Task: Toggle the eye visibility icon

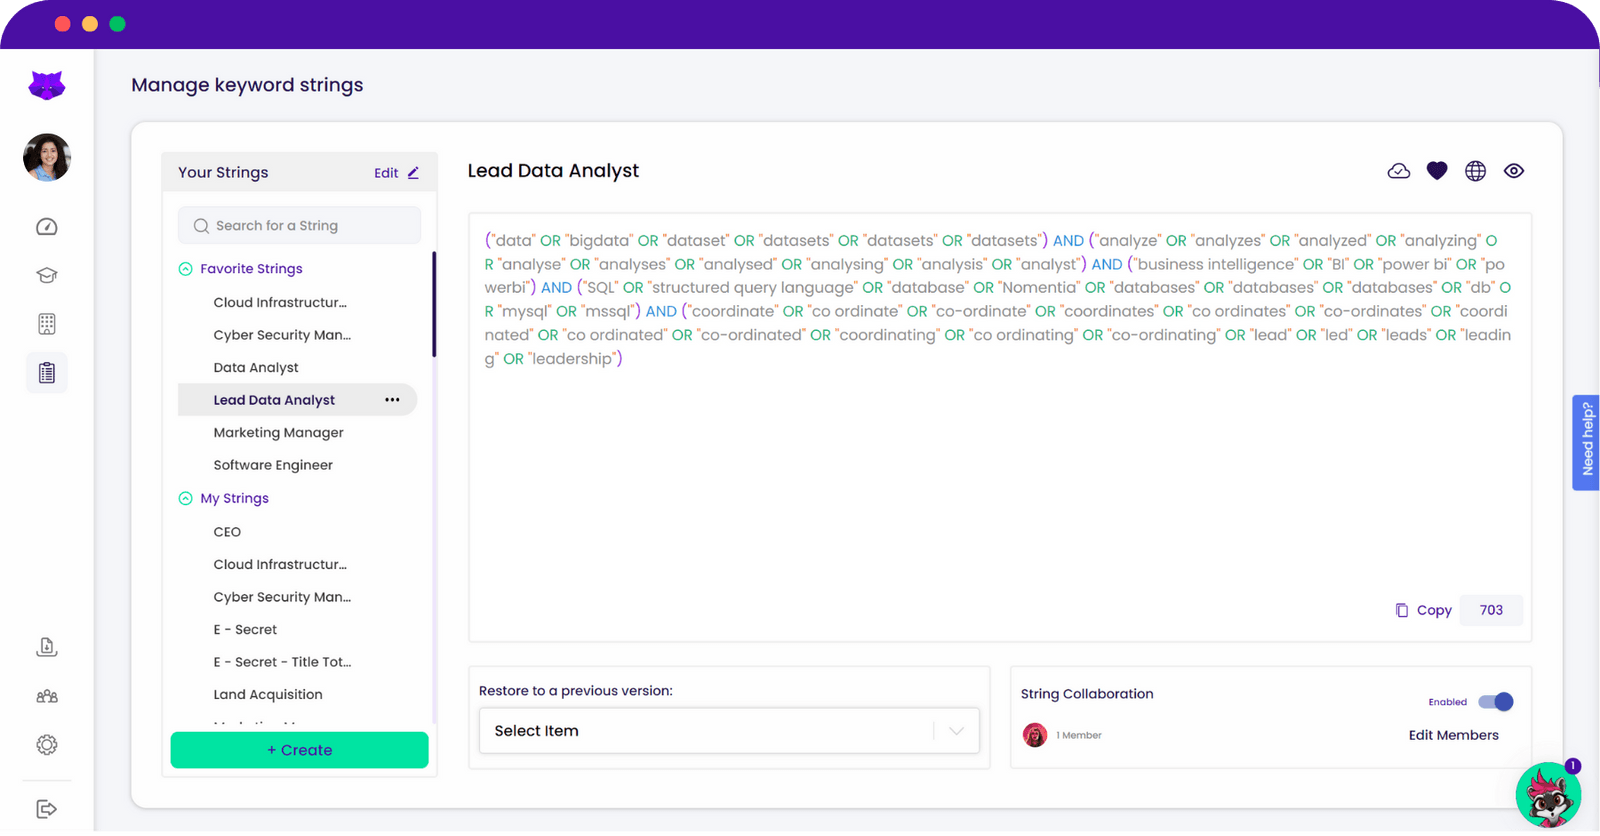Action: [x=1514, y=171]
